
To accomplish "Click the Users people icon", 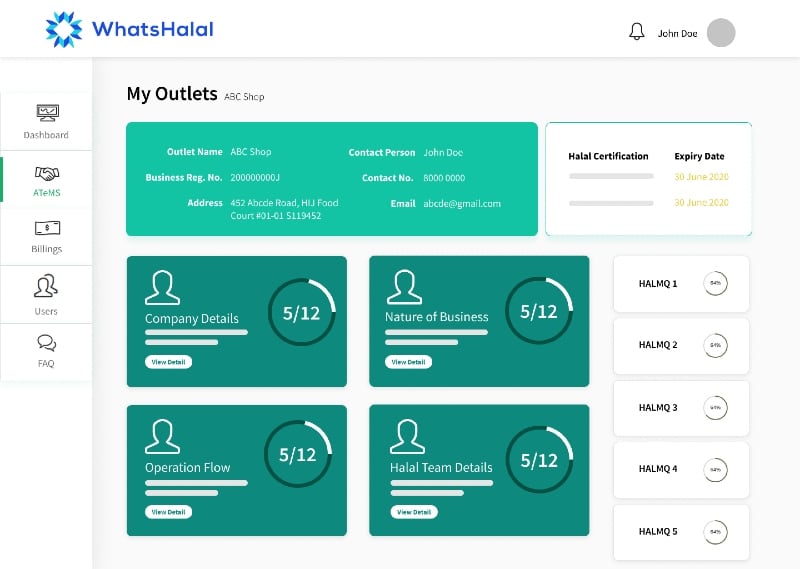I will 46,286.
